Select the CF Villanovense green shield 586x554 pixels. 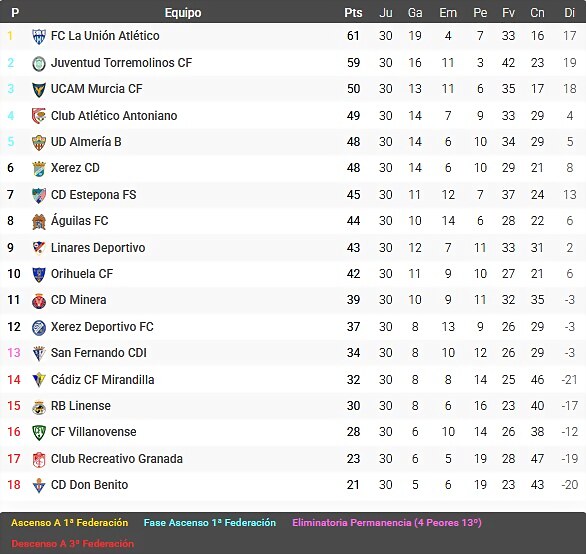39,433
